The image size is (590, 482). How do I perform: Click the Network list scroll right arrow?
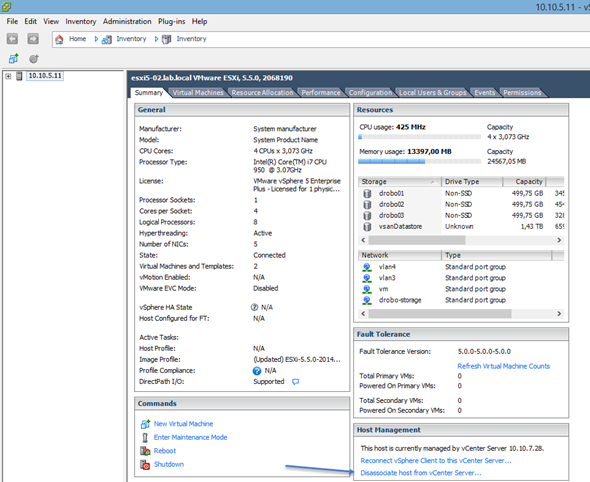coord(559,313)
